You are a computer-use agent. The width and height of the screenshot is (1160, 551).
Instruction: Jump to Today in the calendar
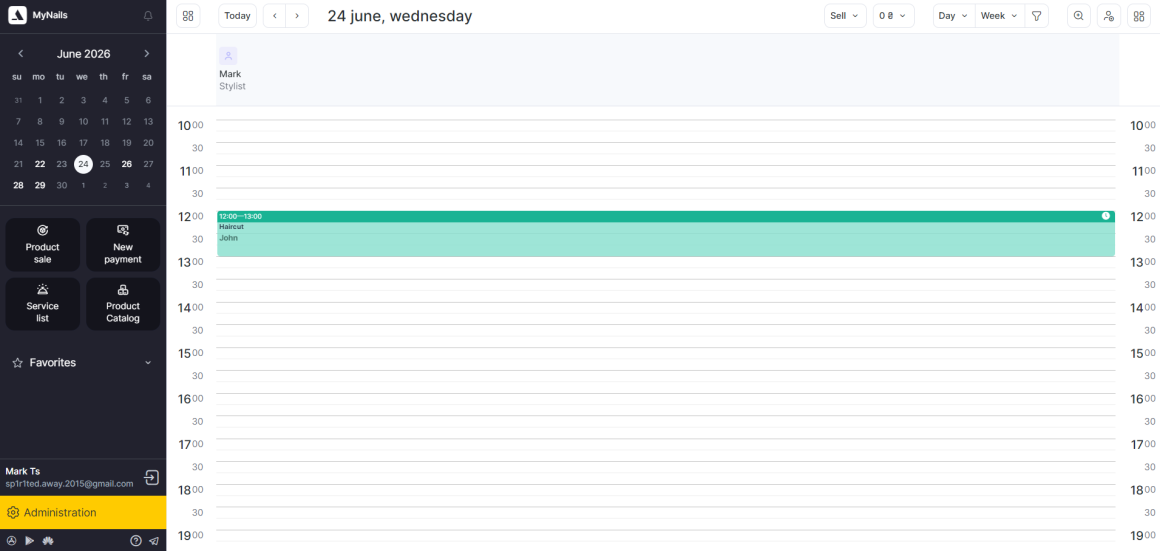point(237,16)
